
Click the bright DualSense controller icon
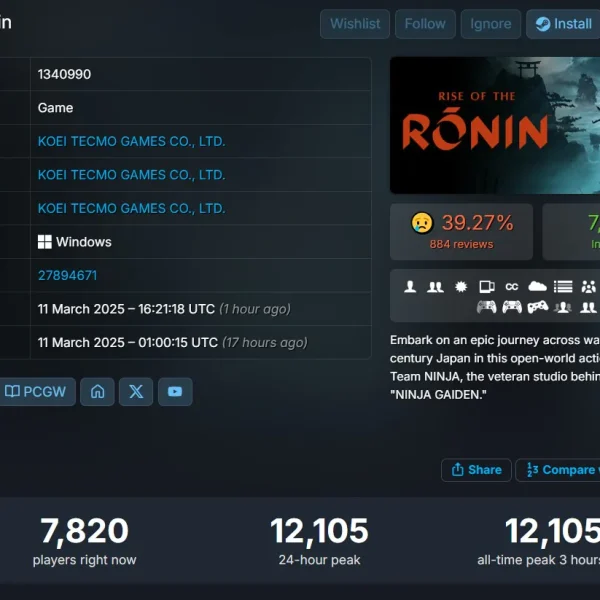click(512, 307)
